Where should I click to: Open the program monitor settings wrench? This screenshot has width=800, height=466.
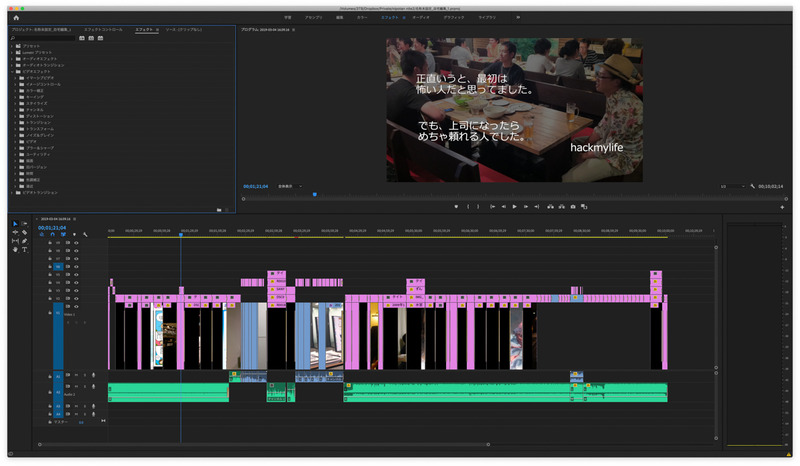point(753,186)
